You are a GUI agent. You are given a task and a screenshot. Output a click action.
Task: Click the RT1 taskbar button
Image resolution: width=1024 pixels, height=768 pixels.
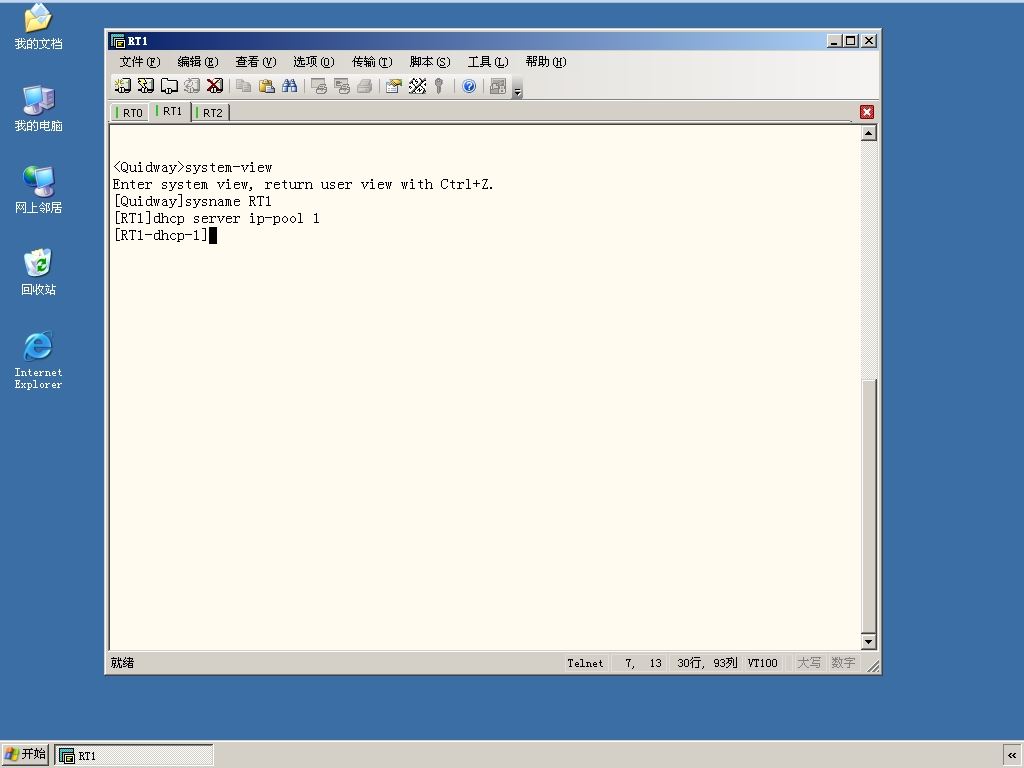(134, 756)
